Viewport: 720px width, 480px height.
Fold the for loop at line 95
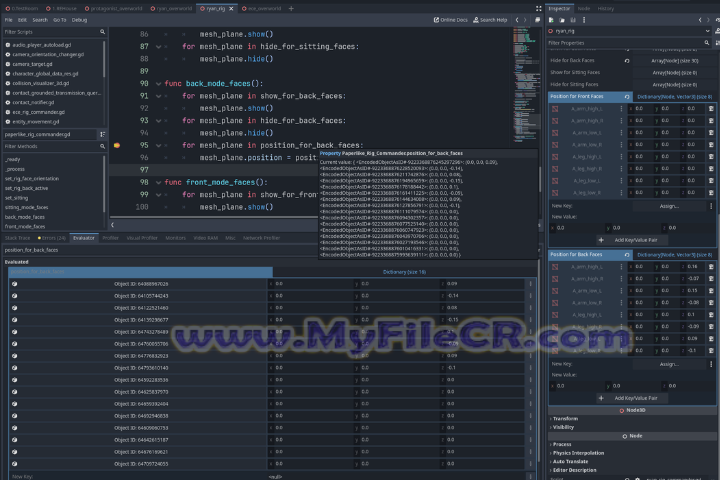(x=158, y=145)
